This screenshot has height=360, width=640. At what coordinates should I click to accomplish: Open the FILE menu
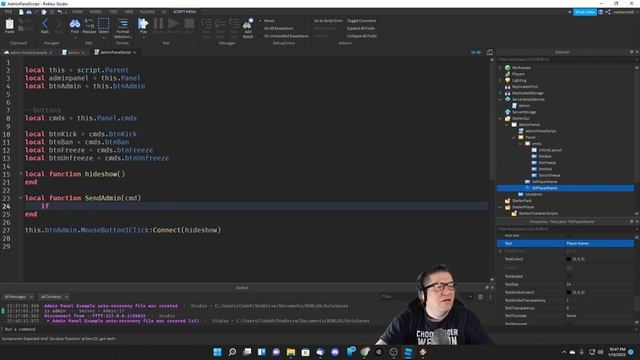8,12
